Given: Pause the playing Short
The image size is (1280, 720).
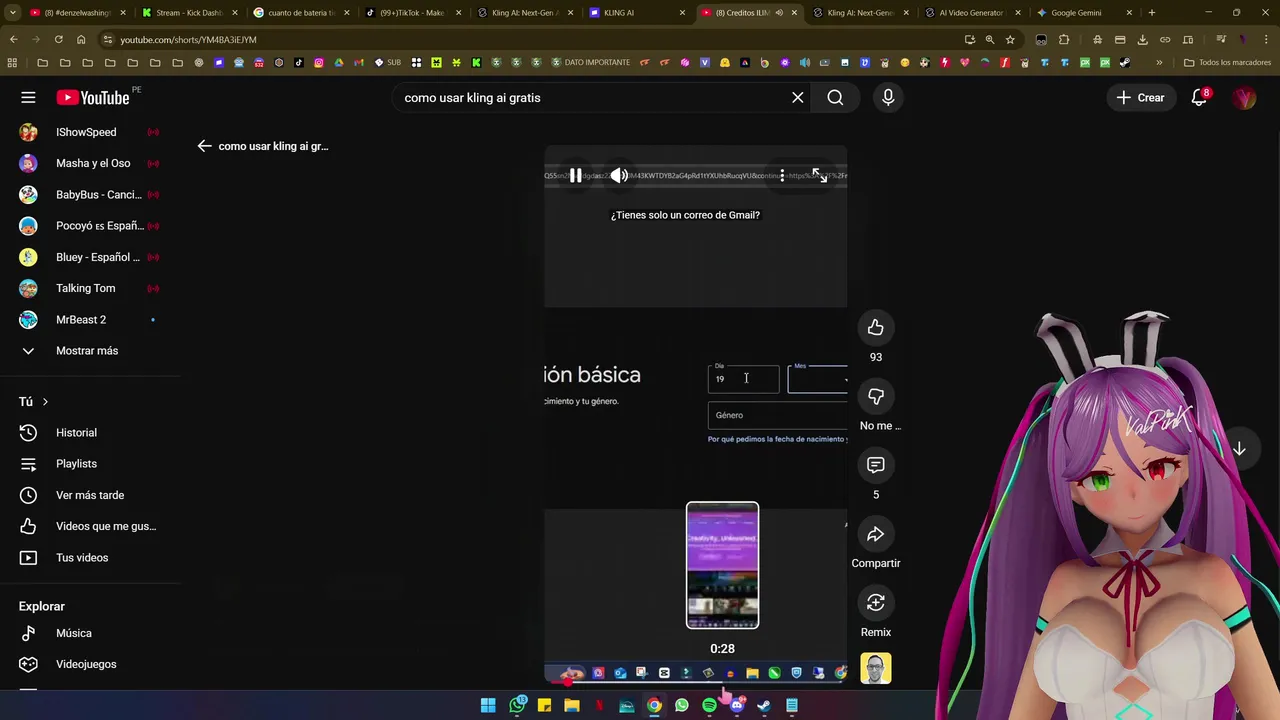Looking at the screenshot, I should (x=575, y=175).
